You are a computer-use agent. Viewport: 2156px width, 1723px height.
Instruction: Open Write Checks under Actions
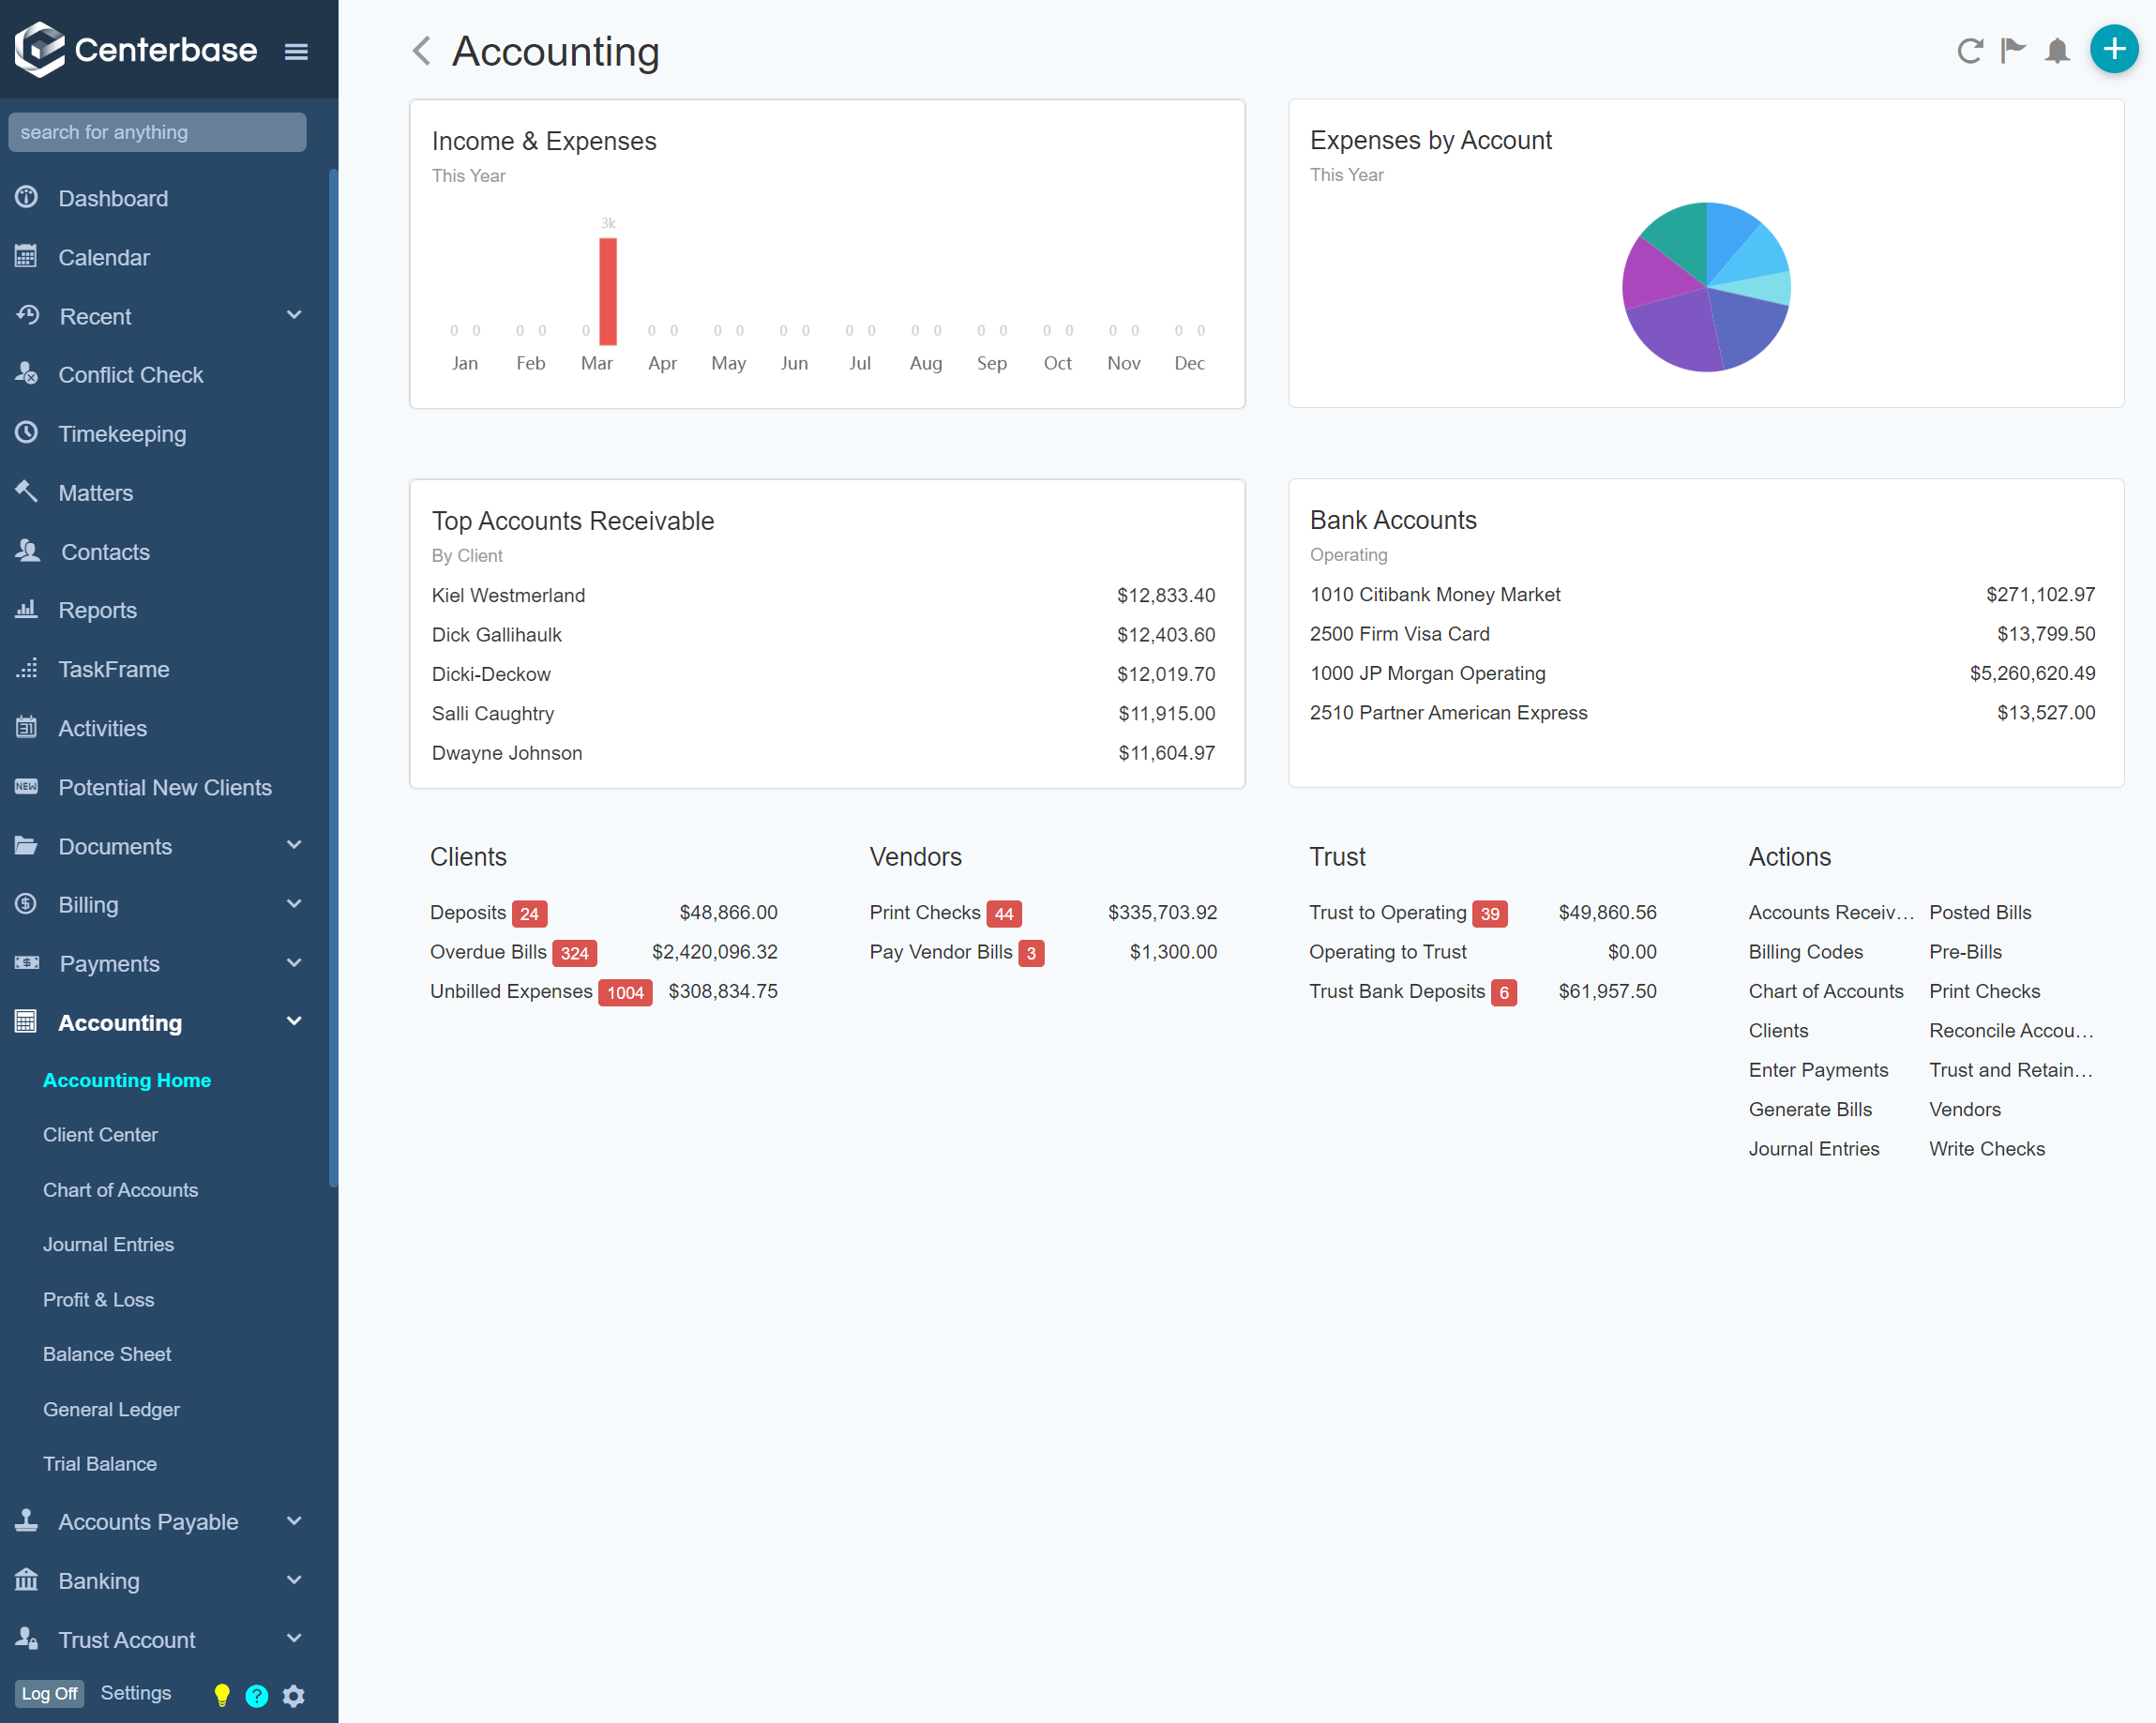tap(1986, 1148)
